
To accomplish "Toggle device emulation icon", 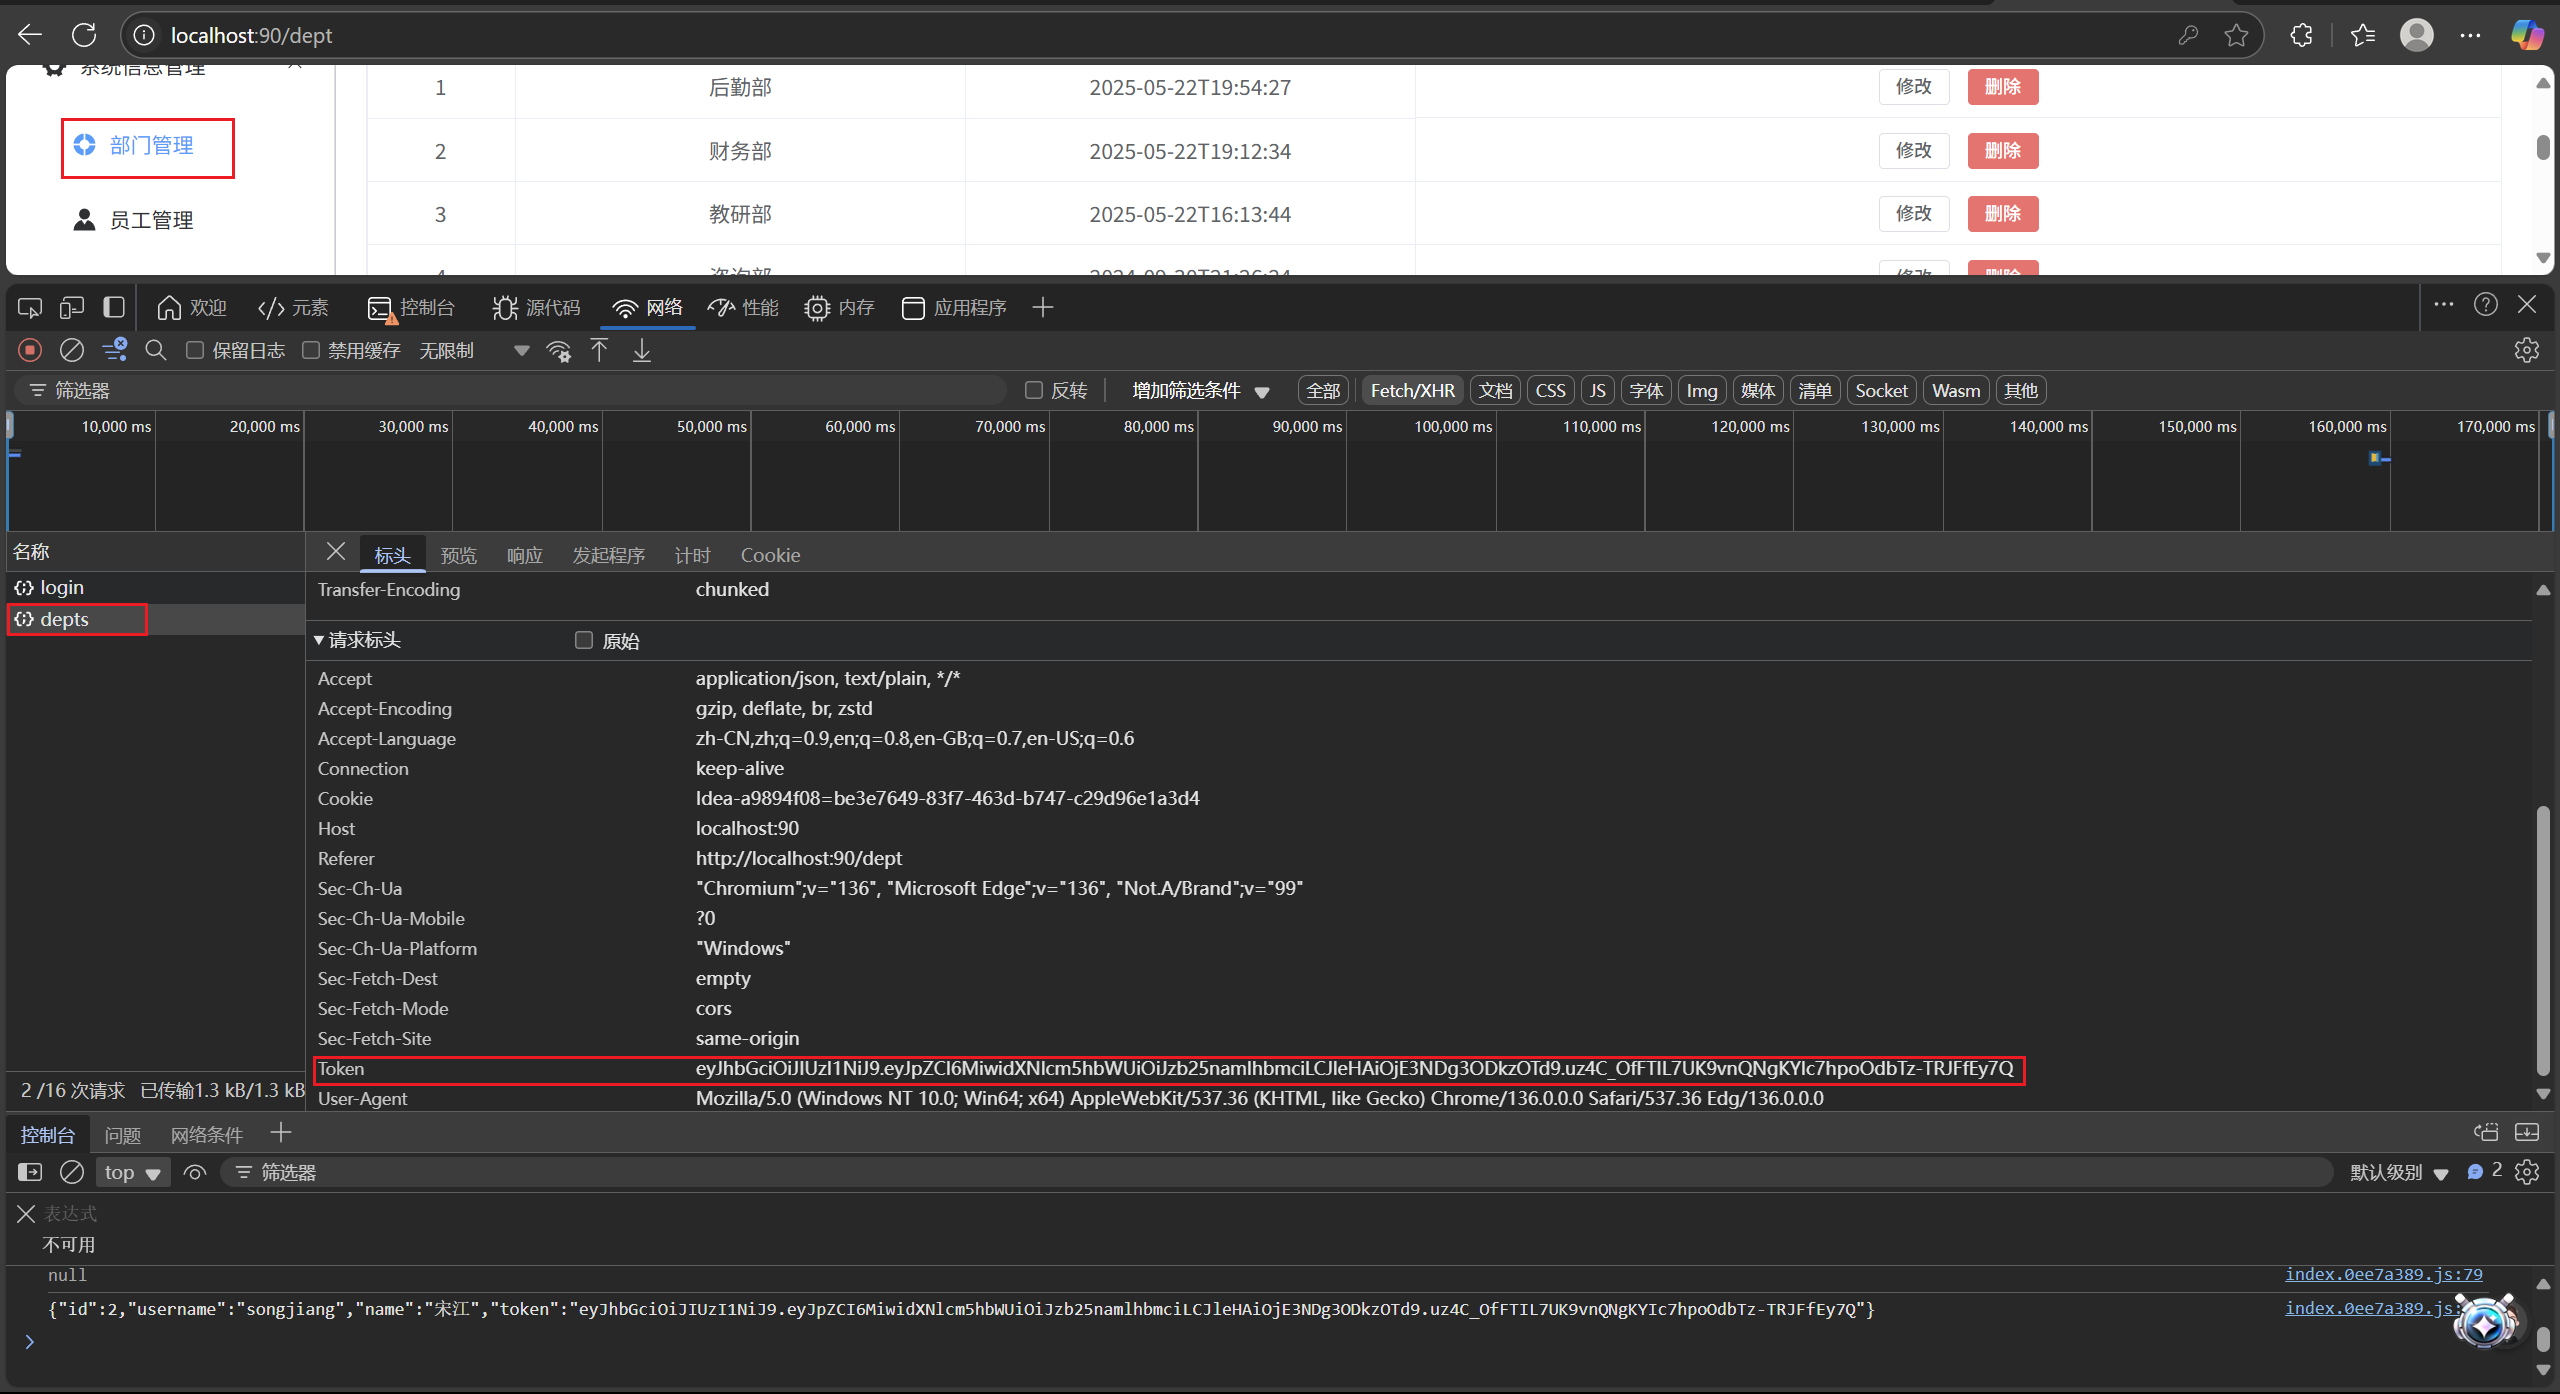I will coord(72,308).
